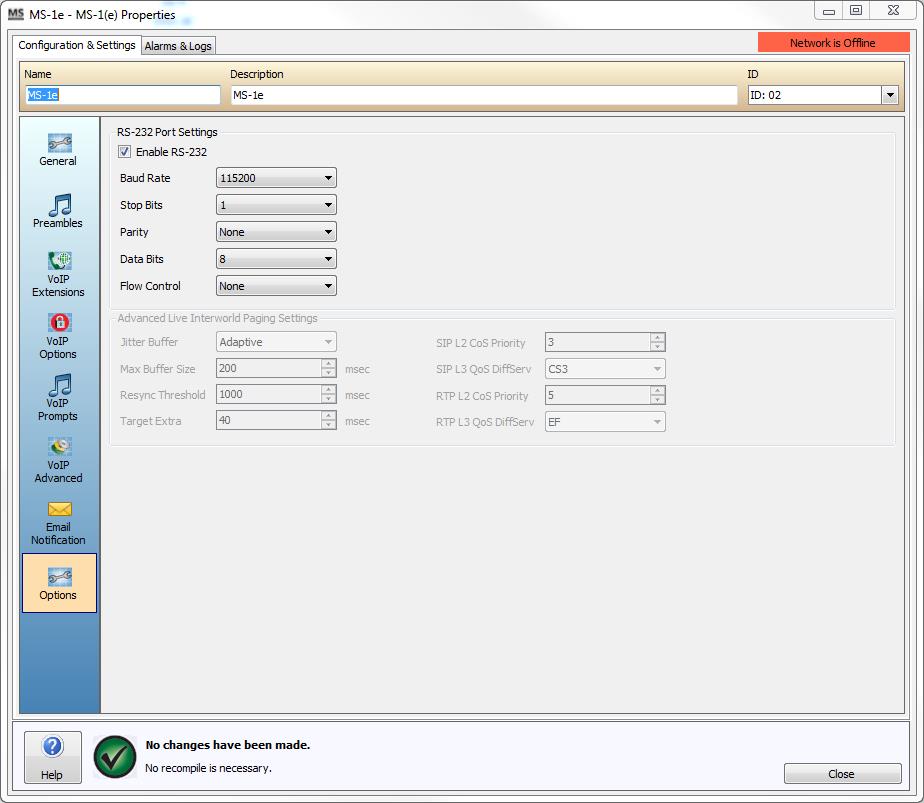Screen dimensions: 924x803
Task: Open the Parity dropdown
Action: click(x=276, y=232)
